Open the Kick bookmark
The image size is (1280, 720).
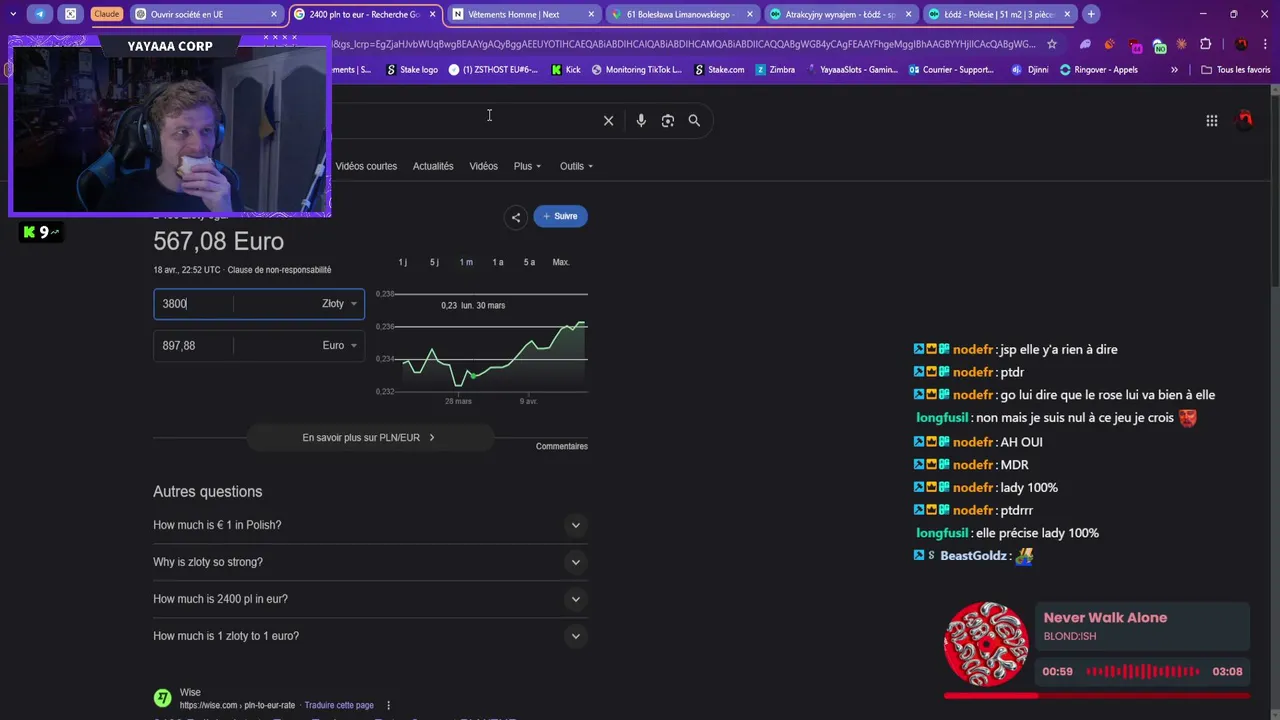coord(566,70)
